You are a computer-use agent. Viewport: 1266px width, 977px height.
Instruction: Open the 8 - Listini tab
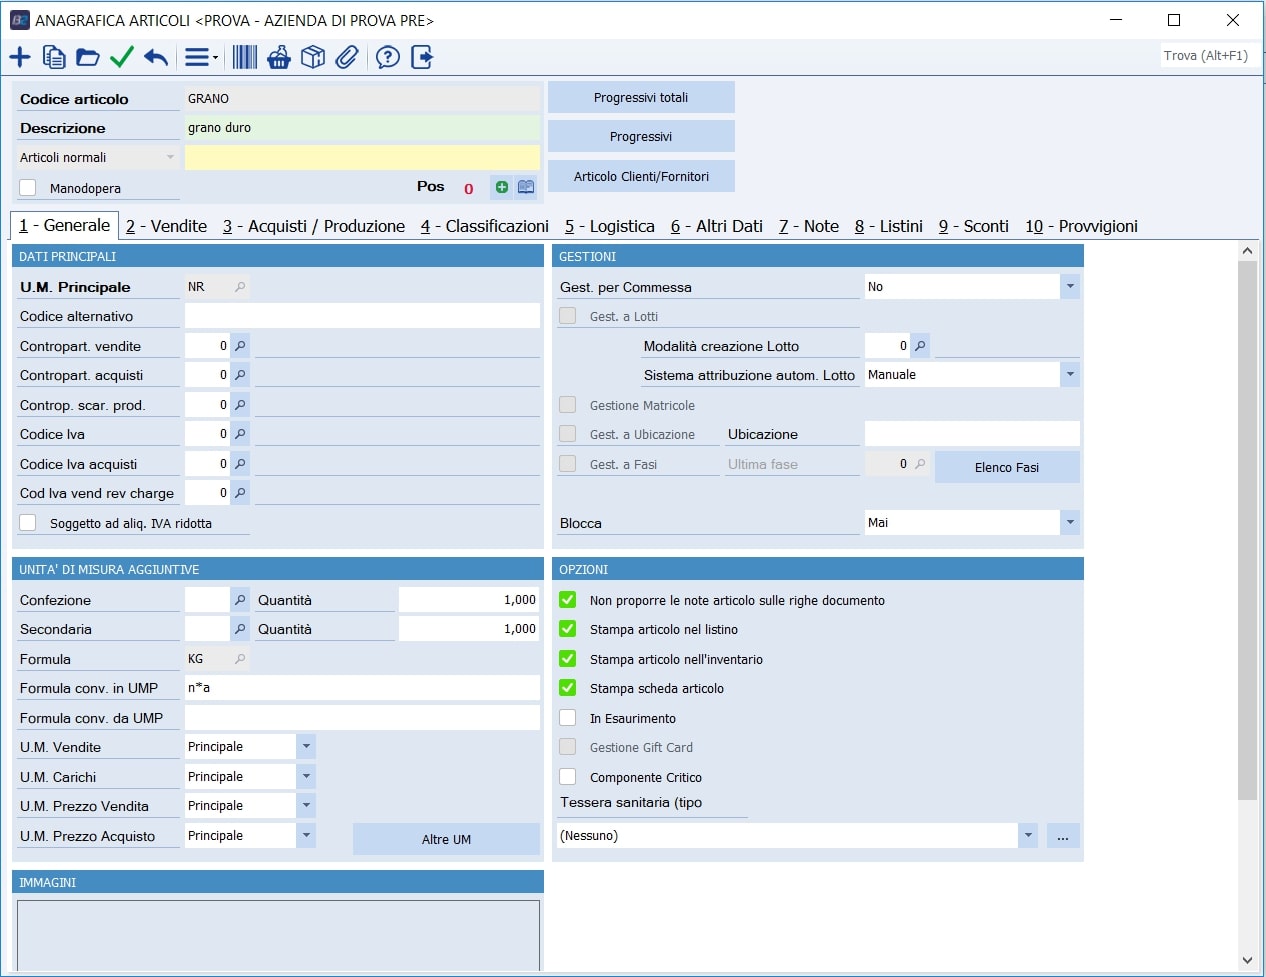tap(888, 226)
